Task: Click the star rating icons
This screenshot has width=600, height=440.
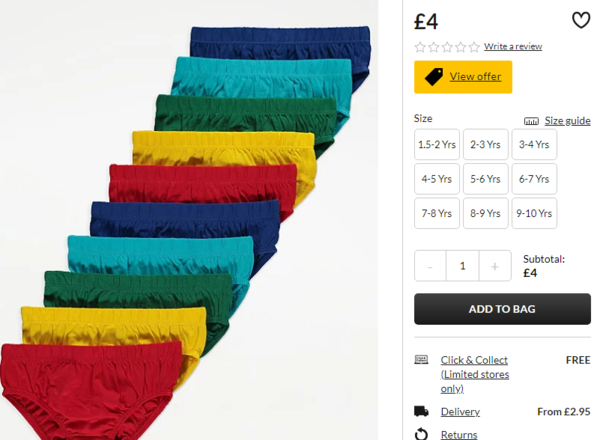Action: pyautogui.click(x=447, y=47)
